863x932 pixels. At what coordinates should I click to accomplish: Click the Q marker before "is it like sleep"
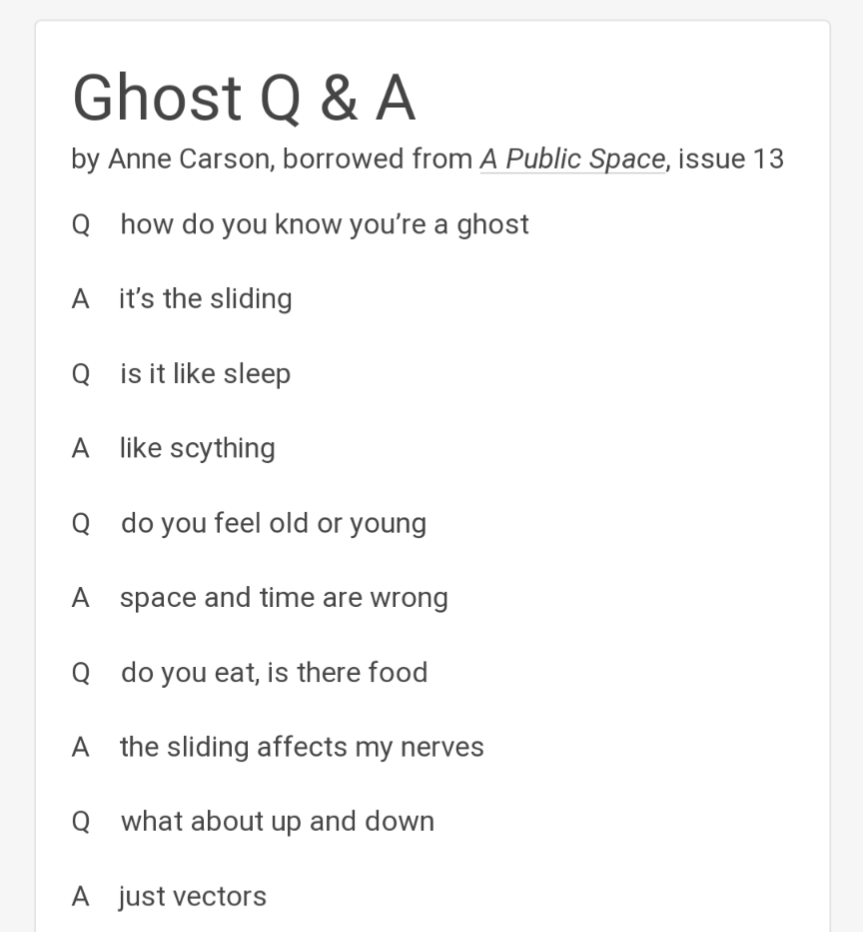[81, 374]
